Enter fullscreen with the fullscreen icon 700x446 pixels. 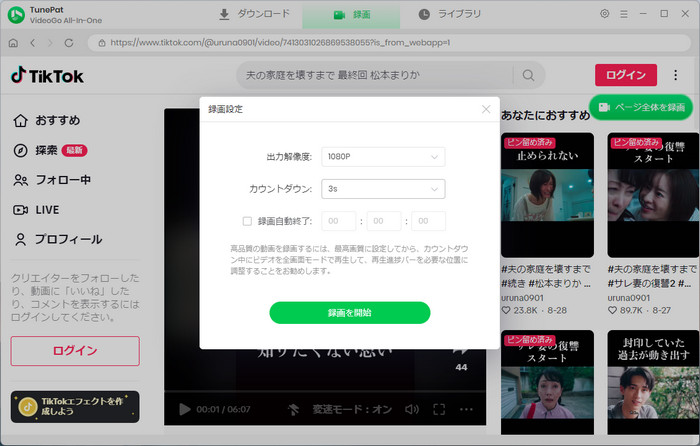pos(439,409)
